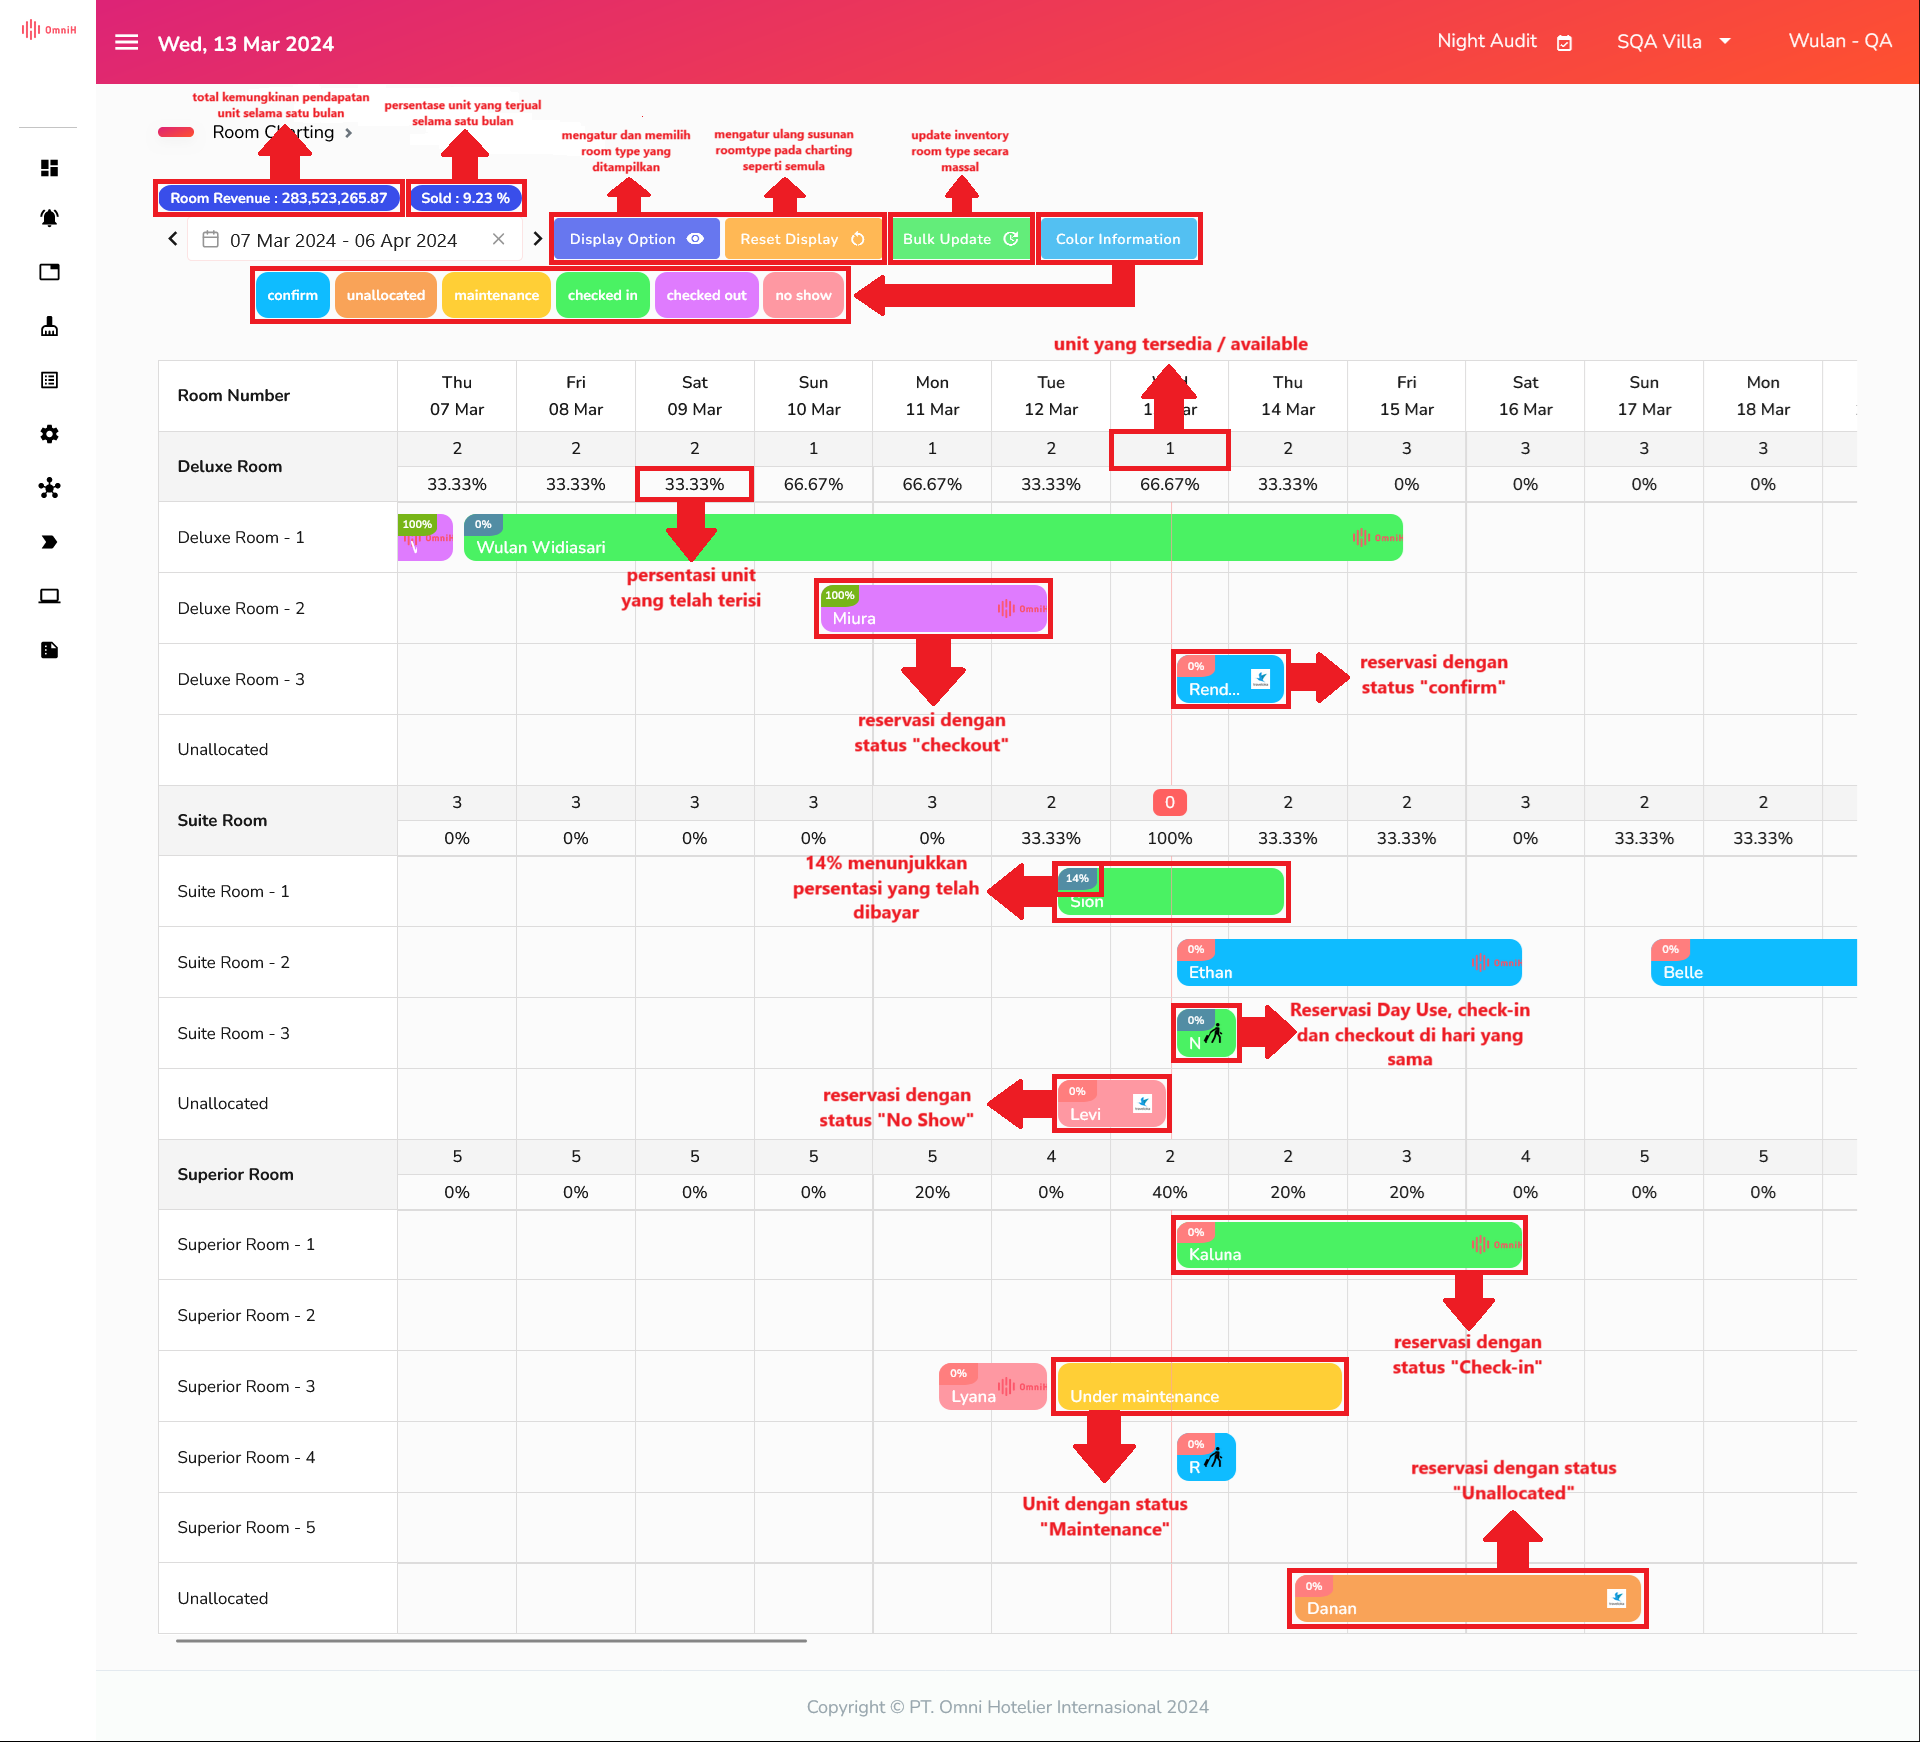Open the settings gear sidebar icon
The image size is (1920, 1742).
49,434
